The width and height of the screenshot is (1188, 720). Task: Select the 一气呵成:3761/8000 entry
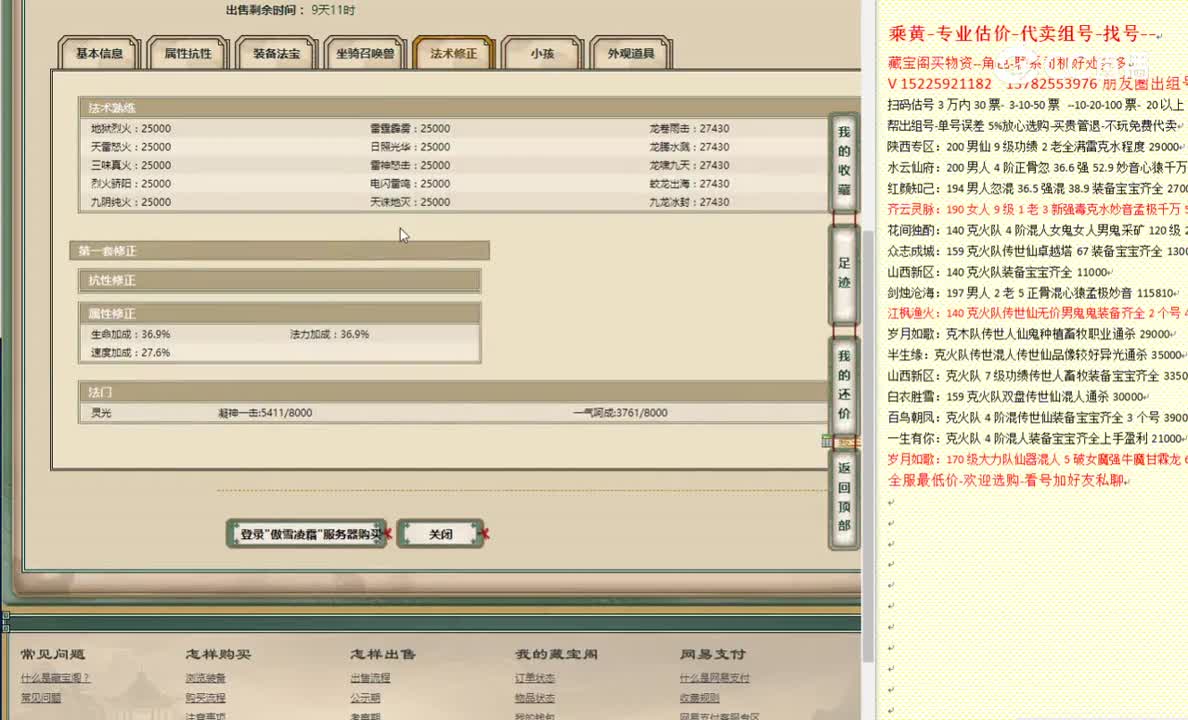[621, 413]
